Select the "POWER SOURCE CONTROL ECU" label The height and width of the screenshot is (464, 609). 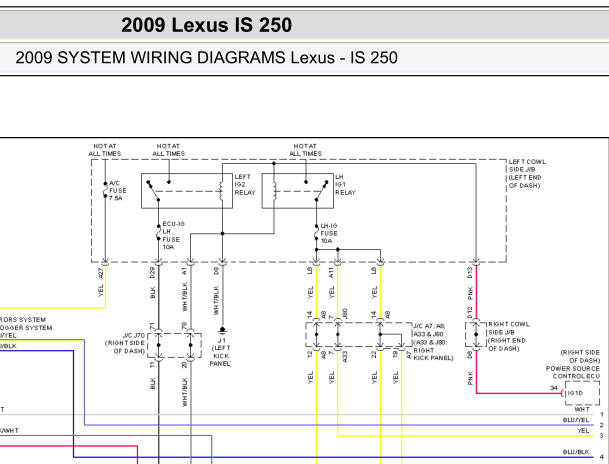[572, 372]
